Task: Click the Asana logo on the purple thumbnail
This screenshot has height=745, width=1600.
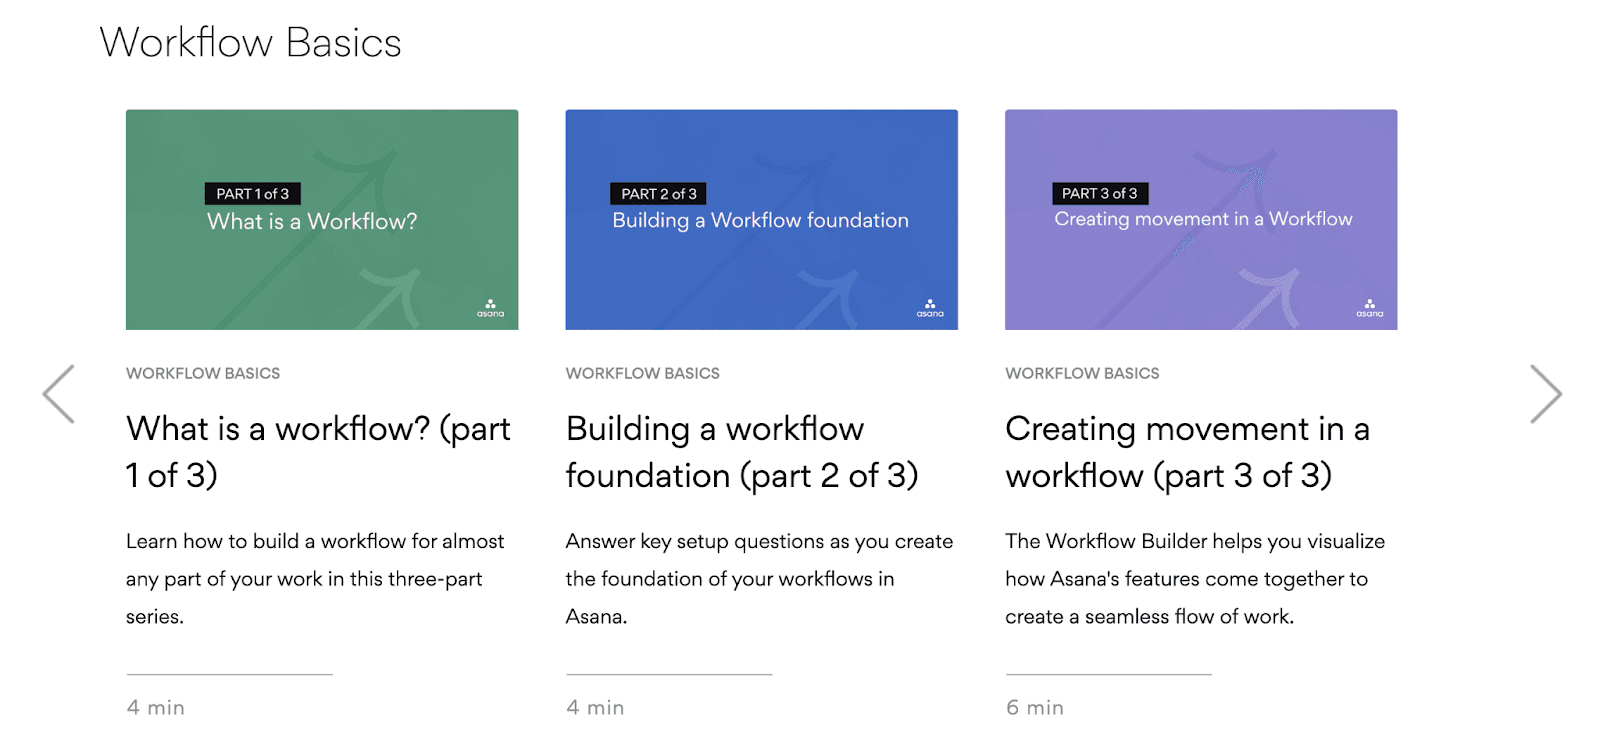Action: (1369, 308)
